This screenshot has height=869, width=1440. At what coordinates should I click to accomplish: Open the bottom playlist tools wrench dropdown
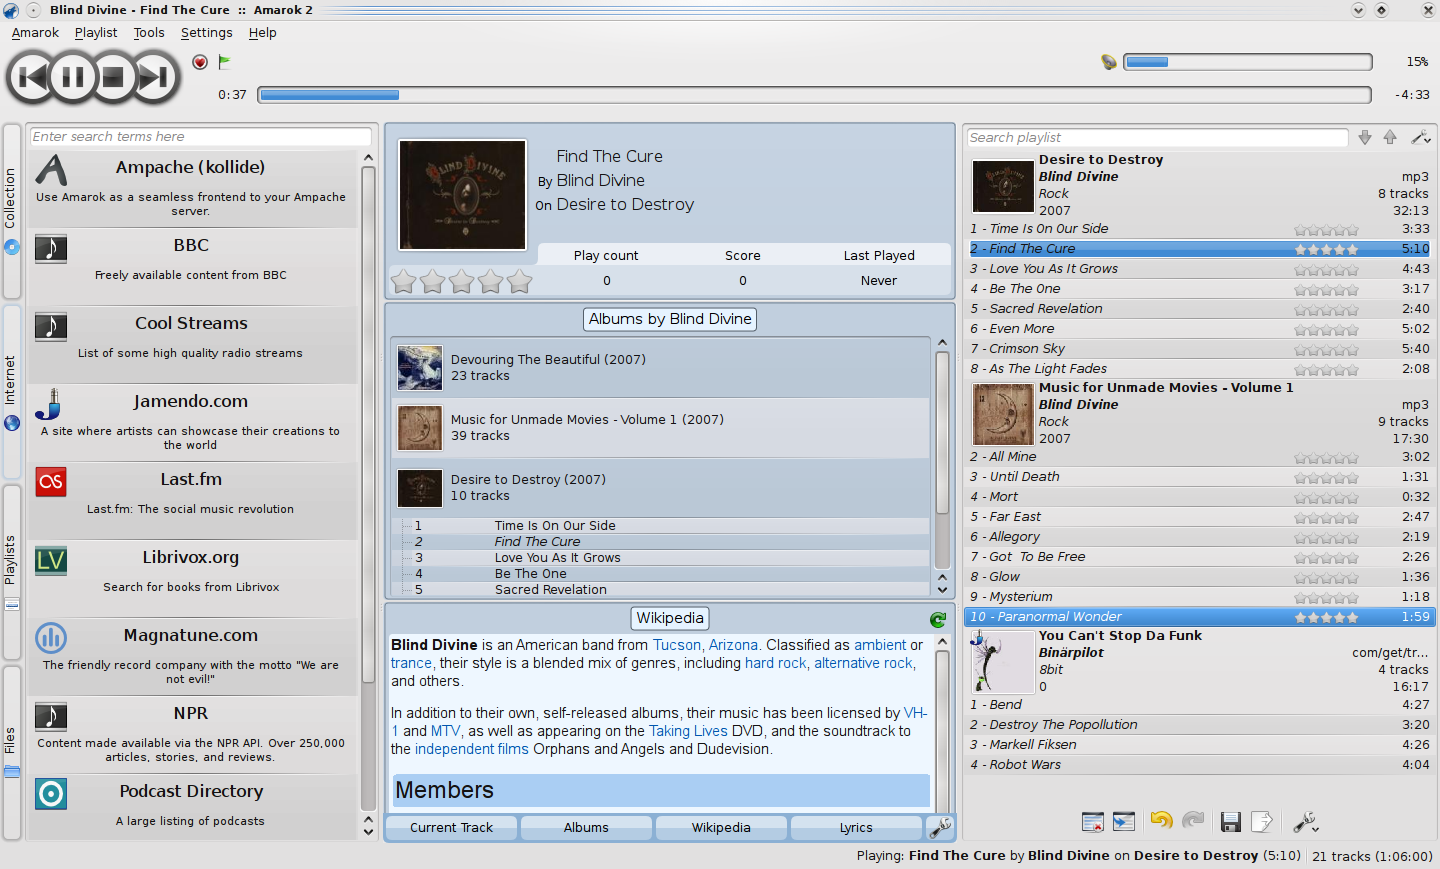(1306, 822)
